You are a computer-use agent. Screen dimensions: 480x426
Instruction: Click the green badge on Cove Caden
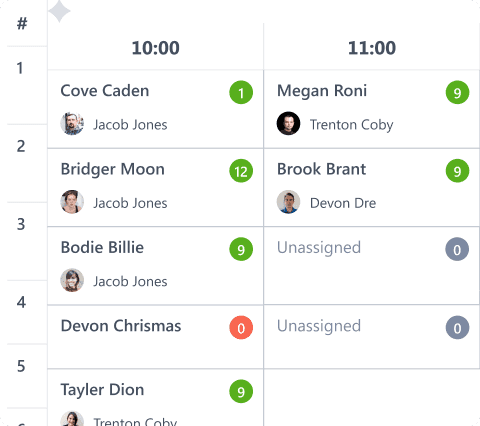(241, 92)
